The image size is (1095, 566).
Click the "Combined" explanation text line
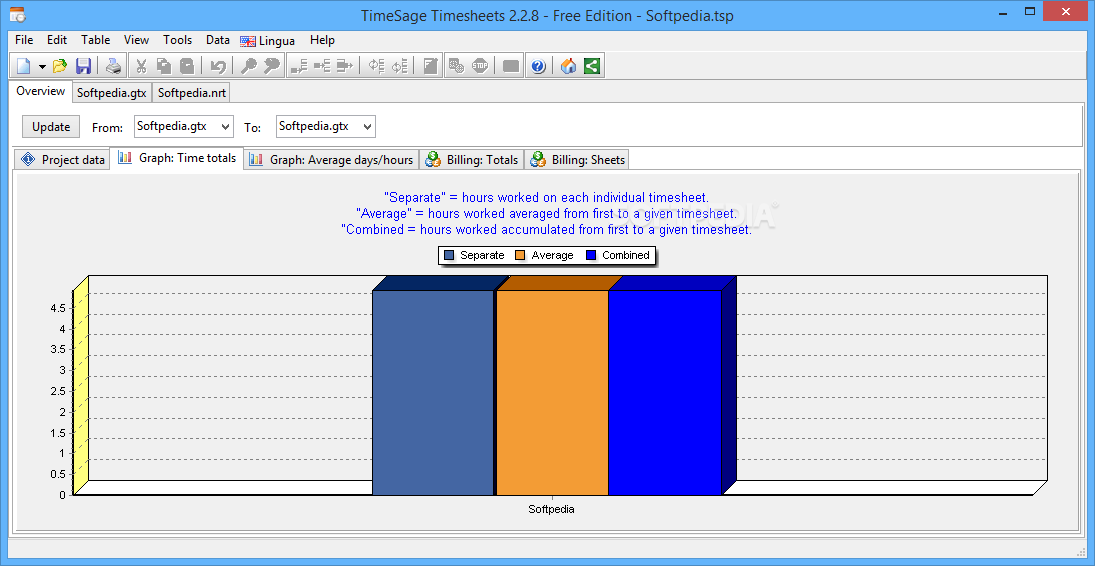(546, 229)
